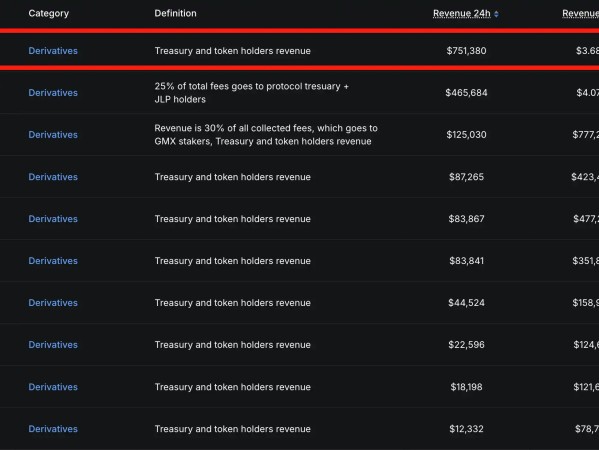This screenshot has width=599, height=450.
Task: Open Derivatives link in the $87,265 row
Action: pos(53,177)
